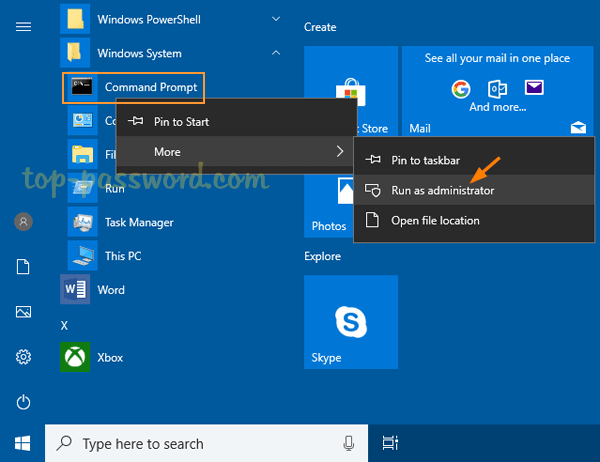The width and height of the screenshot is (600, 462).
Task: Expand the hamburger menu at top
Action: click(23, 27)
